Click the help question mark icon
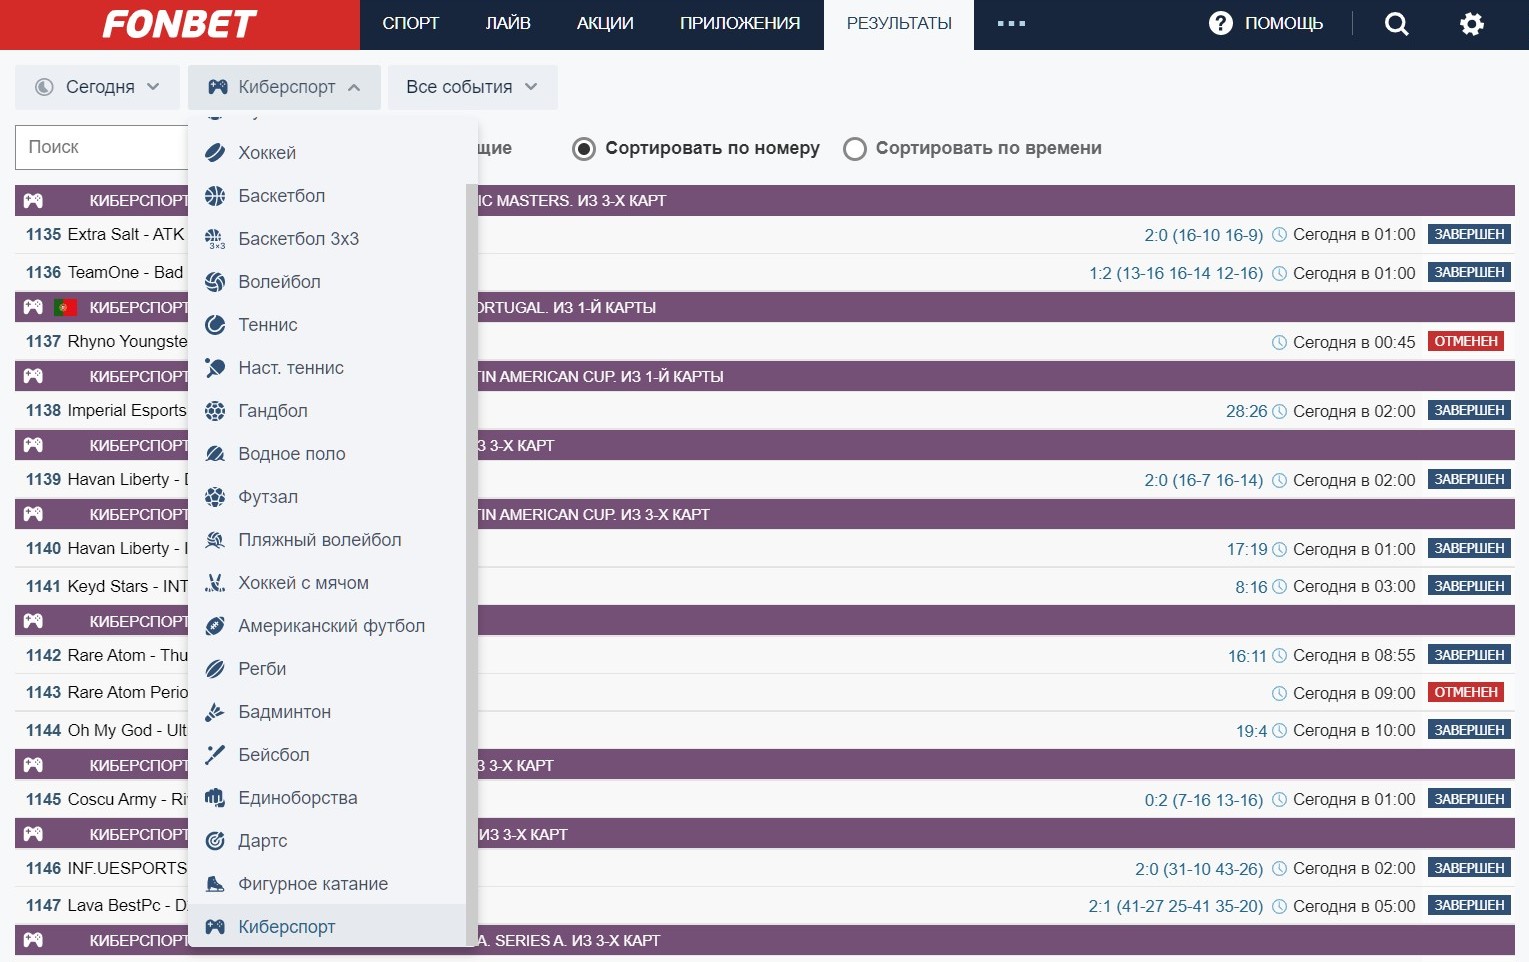Viewport: 1529px width, 962px height. coord(1221,23)
